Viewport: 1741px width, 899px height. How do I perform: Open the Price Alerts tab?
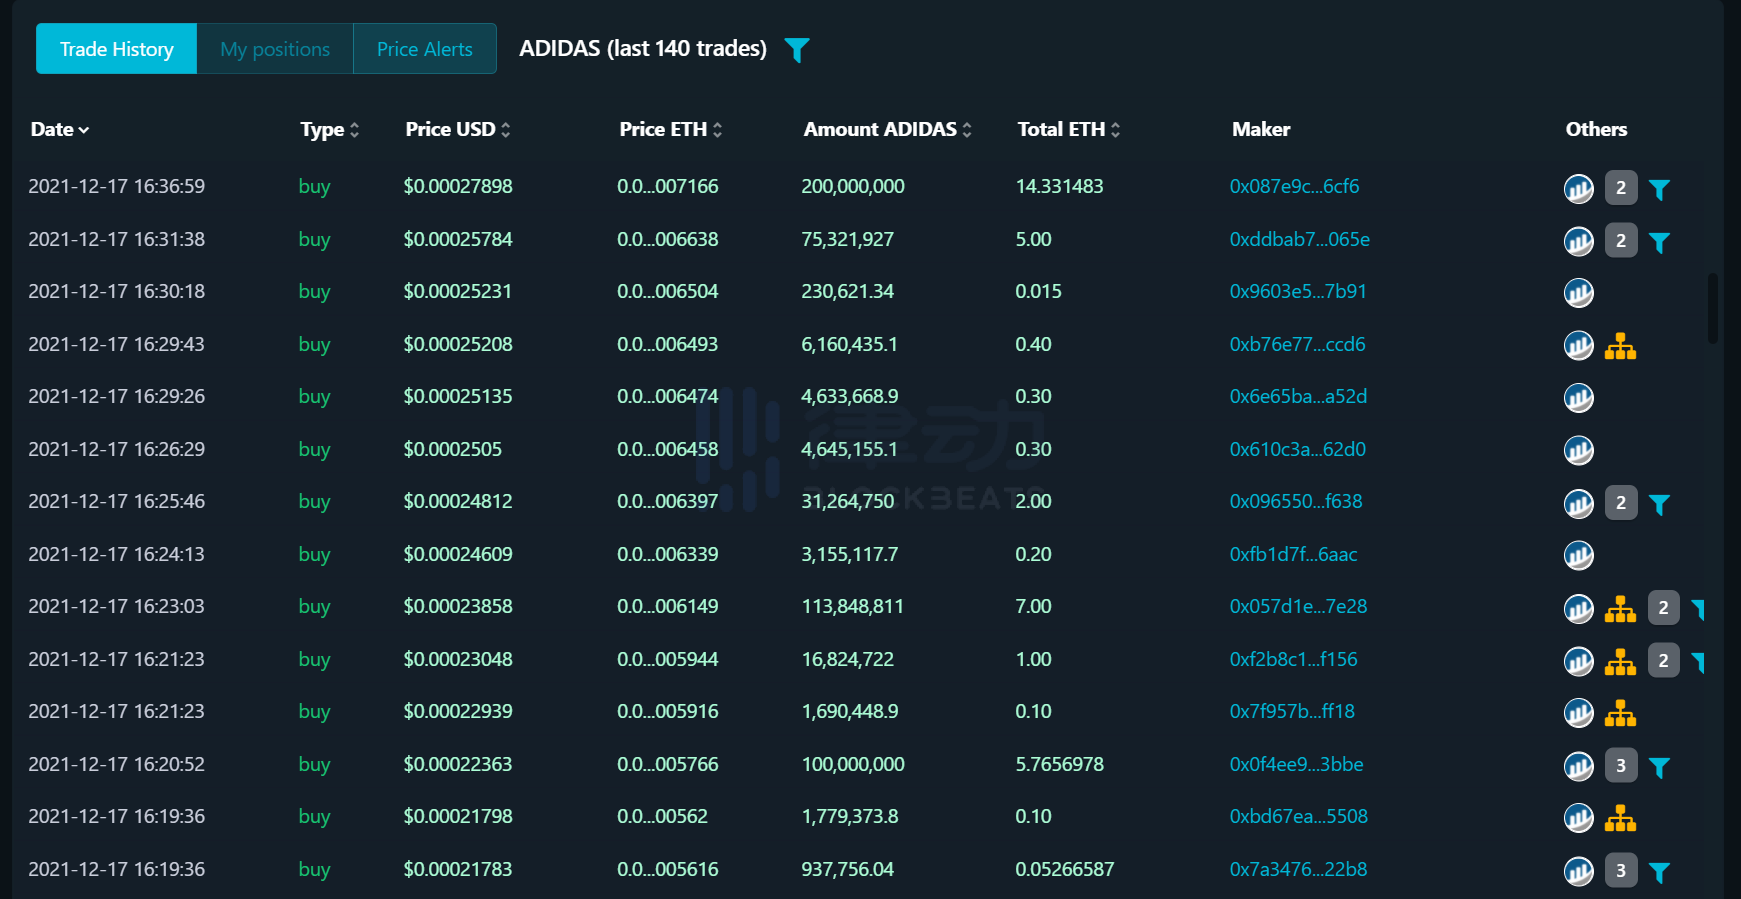click(424, 49)
